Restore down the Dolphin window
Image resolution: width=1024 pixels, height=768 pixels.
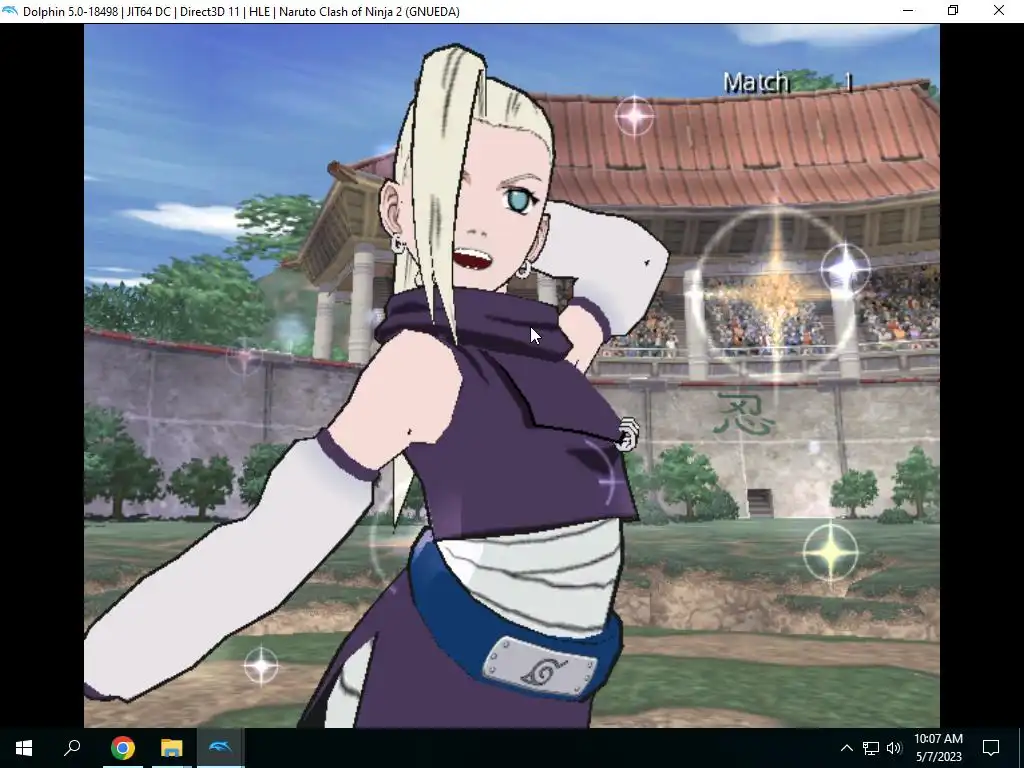tap(953, 11)
